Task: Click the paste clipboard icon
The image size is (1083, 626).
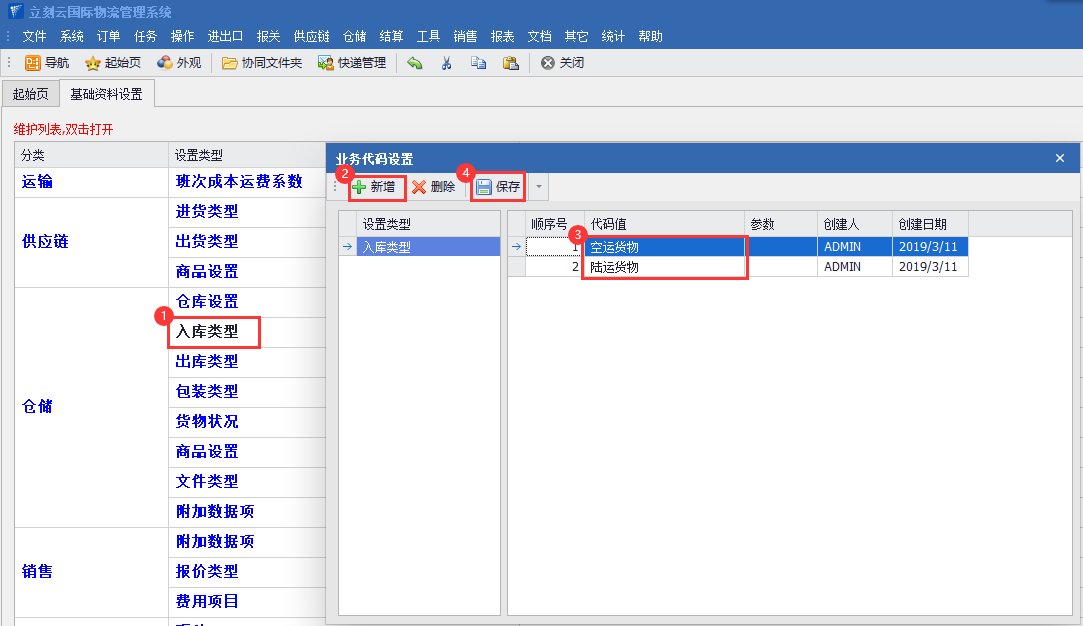Action: click(510, 63)
